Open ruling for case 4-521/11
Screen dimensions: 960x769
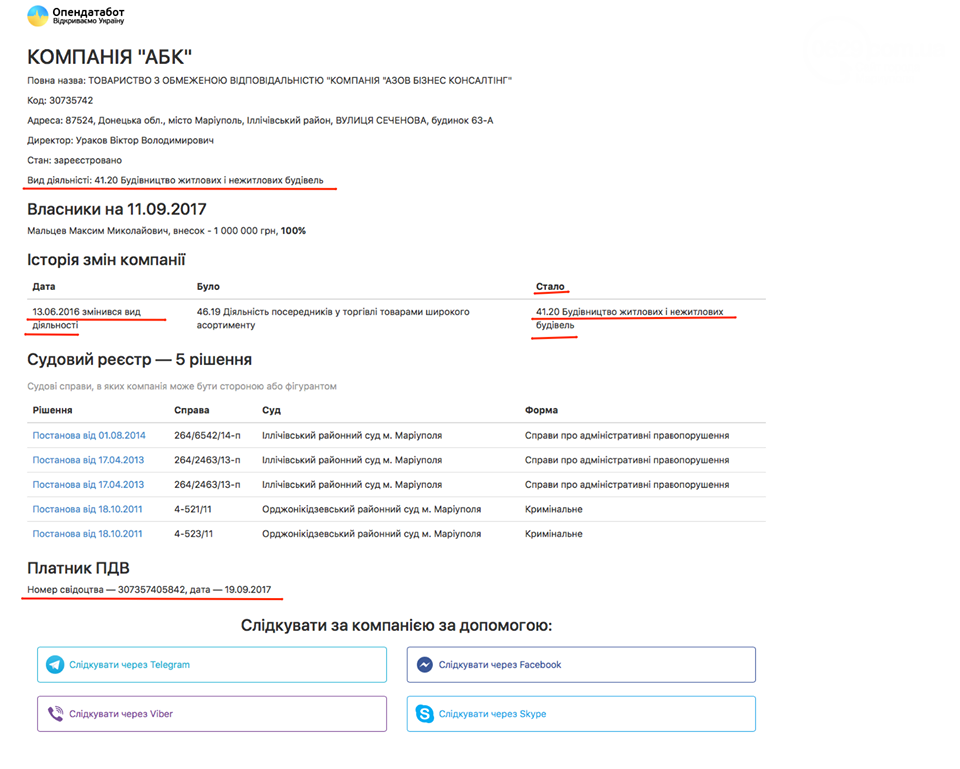(87, 509)
